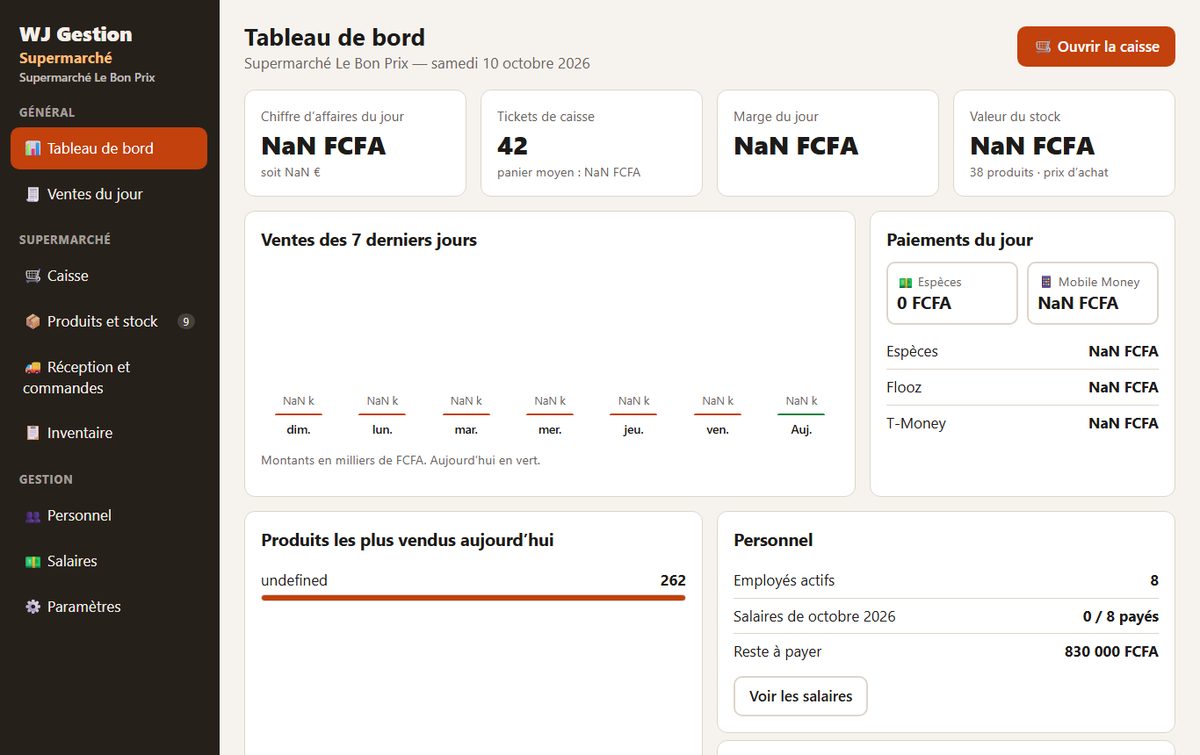Navigate to Réception et commandes
The image size is (1200, 755).
click(109, 377)
